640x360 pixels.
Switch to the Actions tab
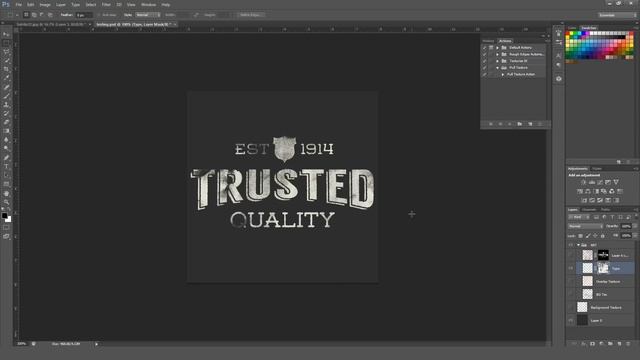[505, 41]
